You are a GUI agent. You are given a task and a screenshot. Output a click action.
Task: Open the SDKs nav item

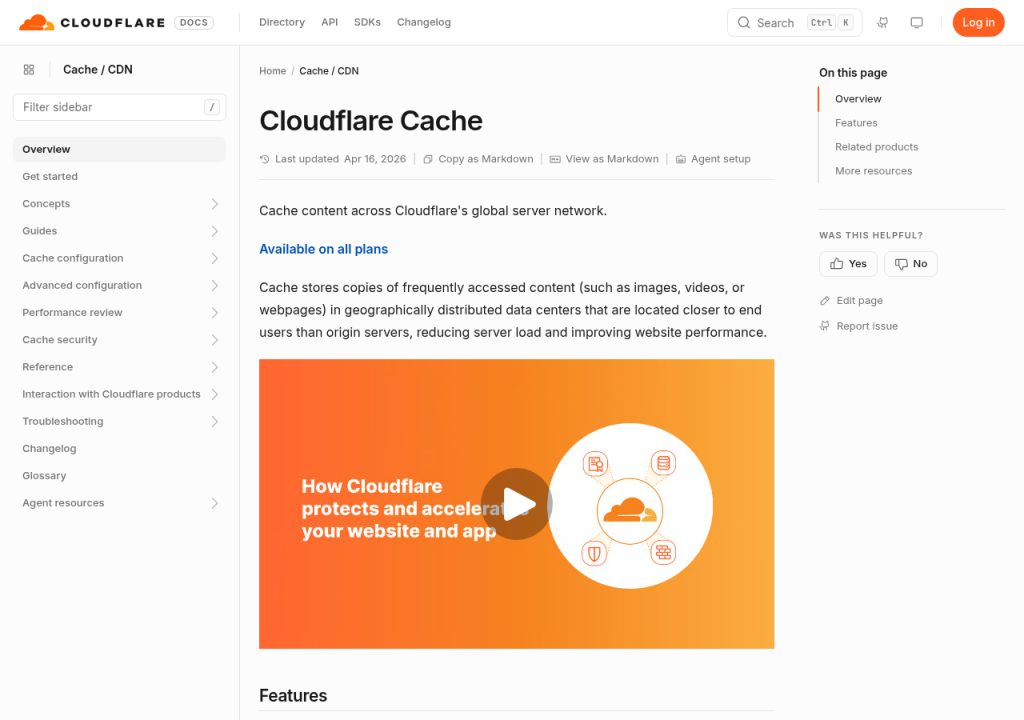click(x=367, y=22)
